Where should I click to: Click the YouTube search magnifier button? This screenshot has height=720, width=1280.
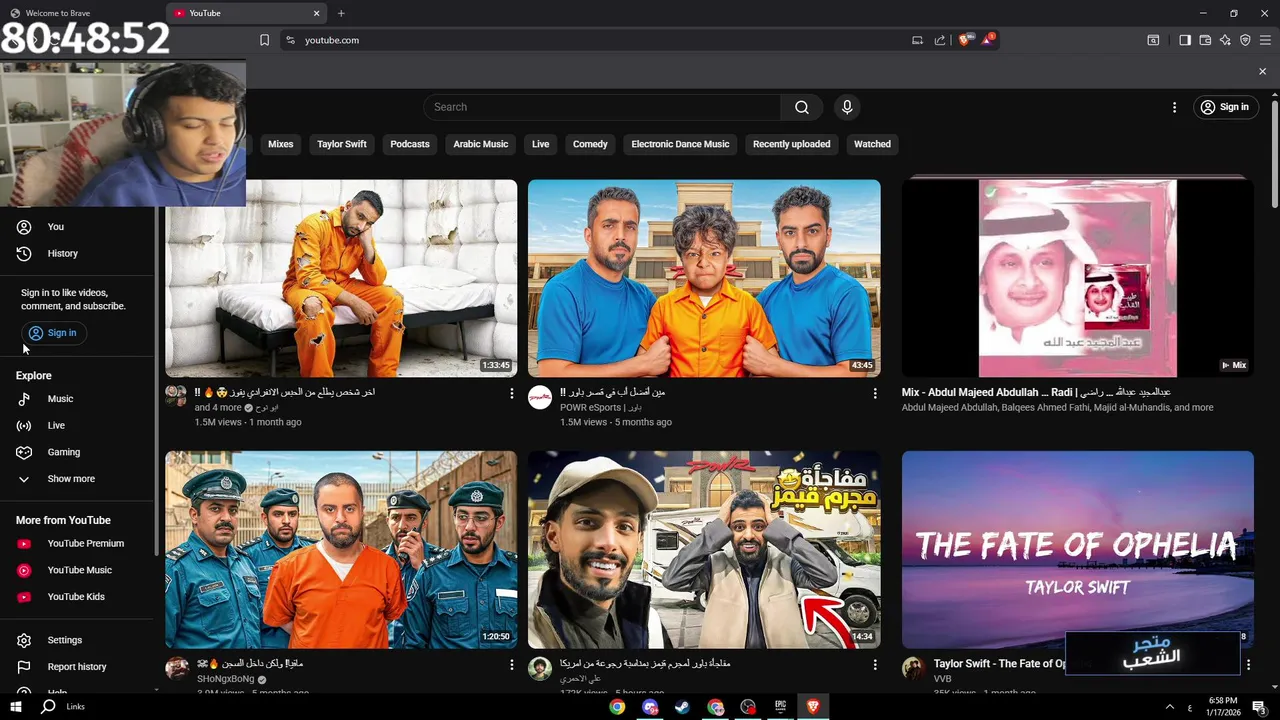802,107
